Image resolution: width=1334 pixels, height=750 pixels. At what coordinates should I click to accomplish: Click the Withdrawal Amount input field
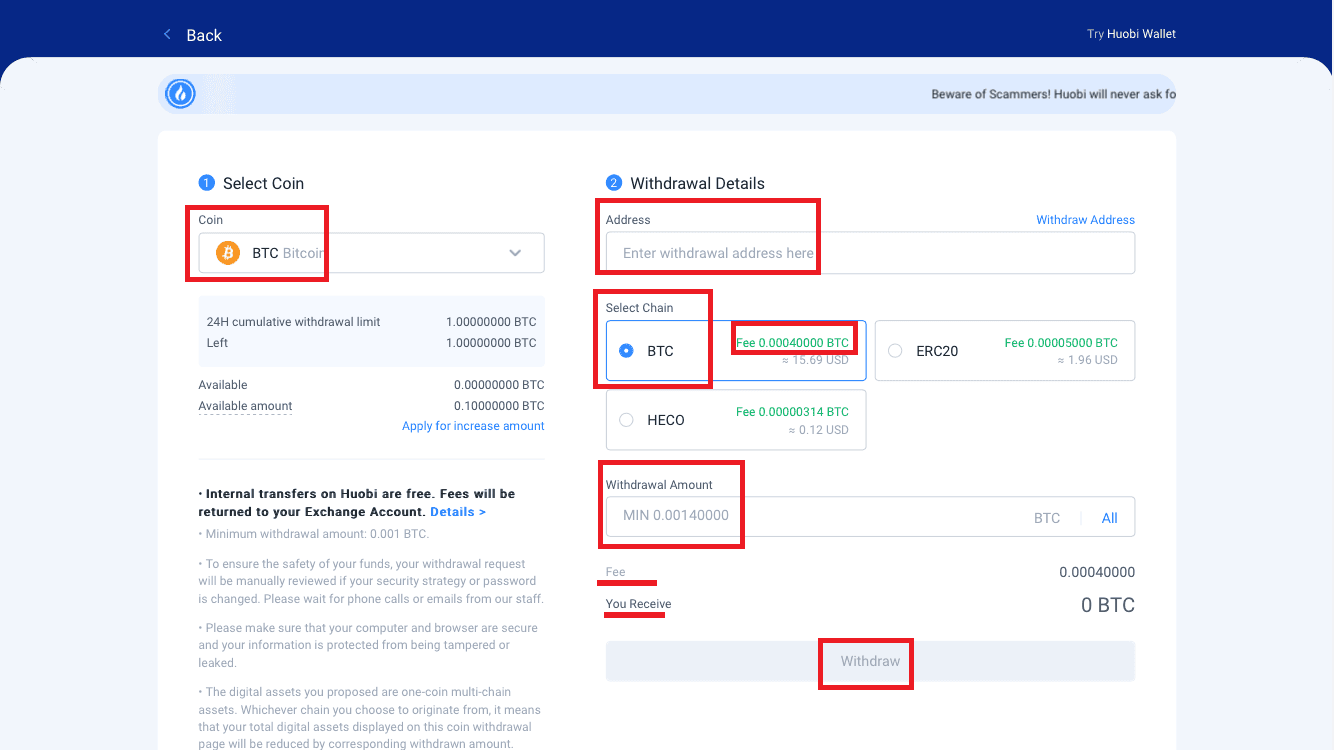[870, 517]
